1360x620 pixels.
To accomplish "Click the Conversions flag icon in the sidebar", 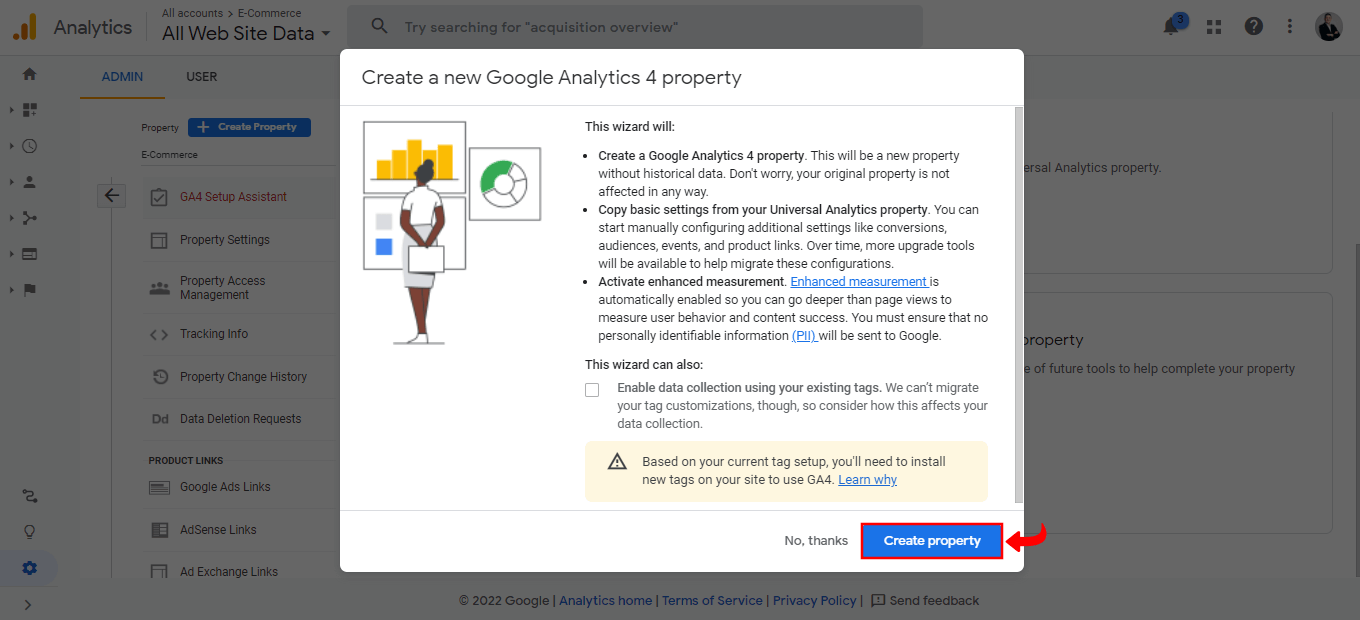I will coord(28,289).
